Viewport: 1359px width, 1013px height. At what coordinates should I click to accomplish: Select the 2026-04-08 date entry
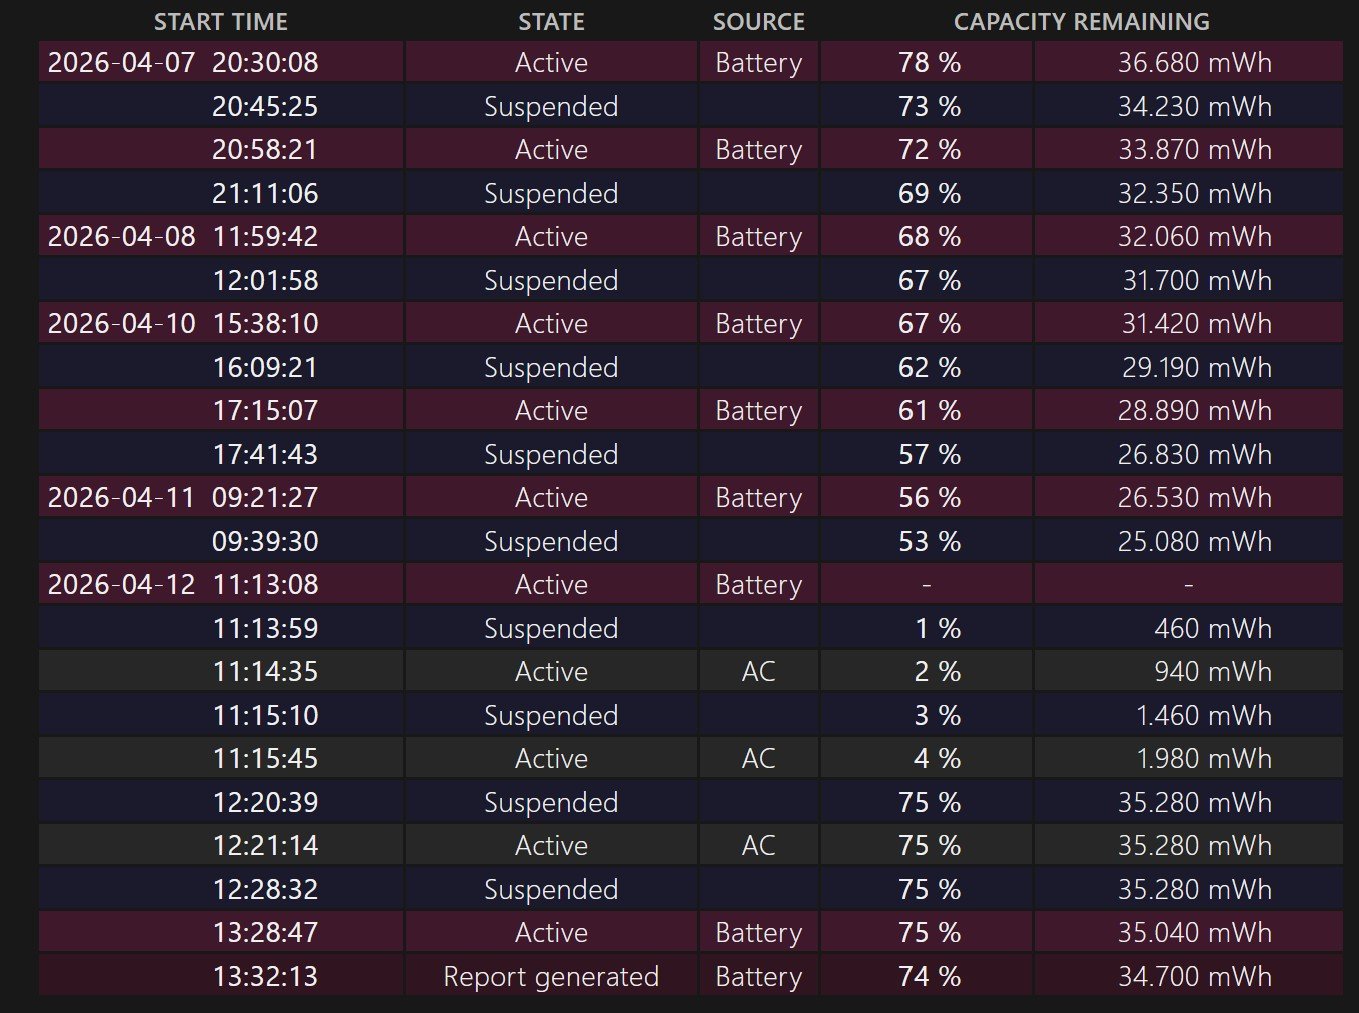pyautogui.click(x=121, y=237)
